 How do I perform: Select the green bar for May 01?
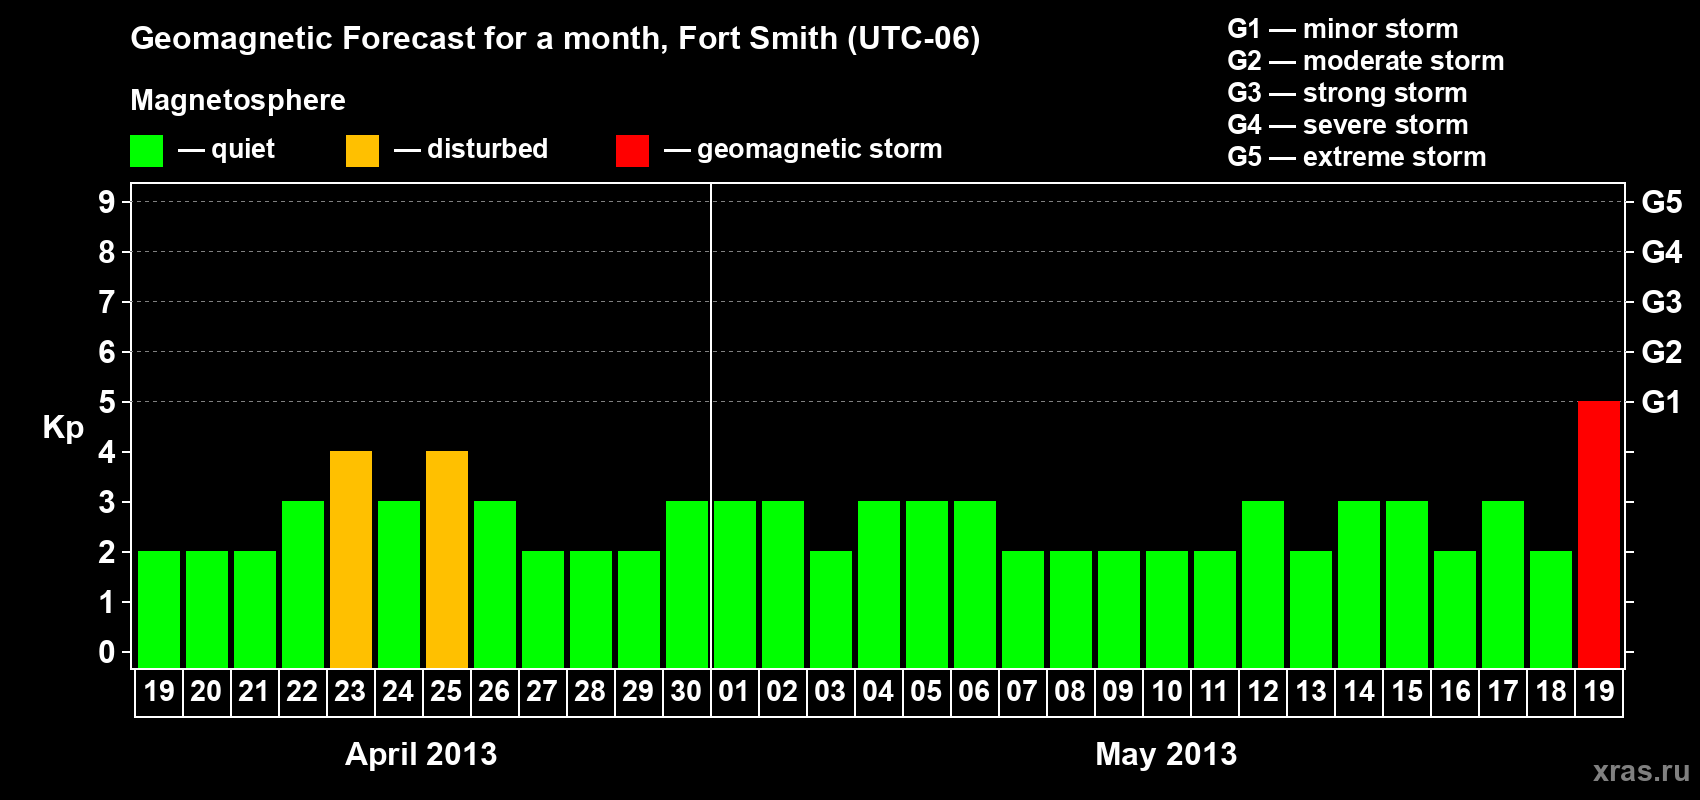(x=735, y=584)
